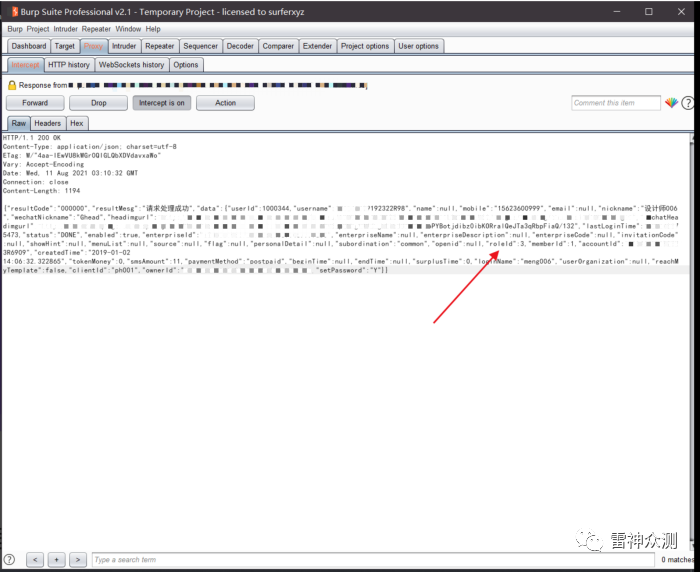Switch to the Dashboard tab

coord(29,46)
